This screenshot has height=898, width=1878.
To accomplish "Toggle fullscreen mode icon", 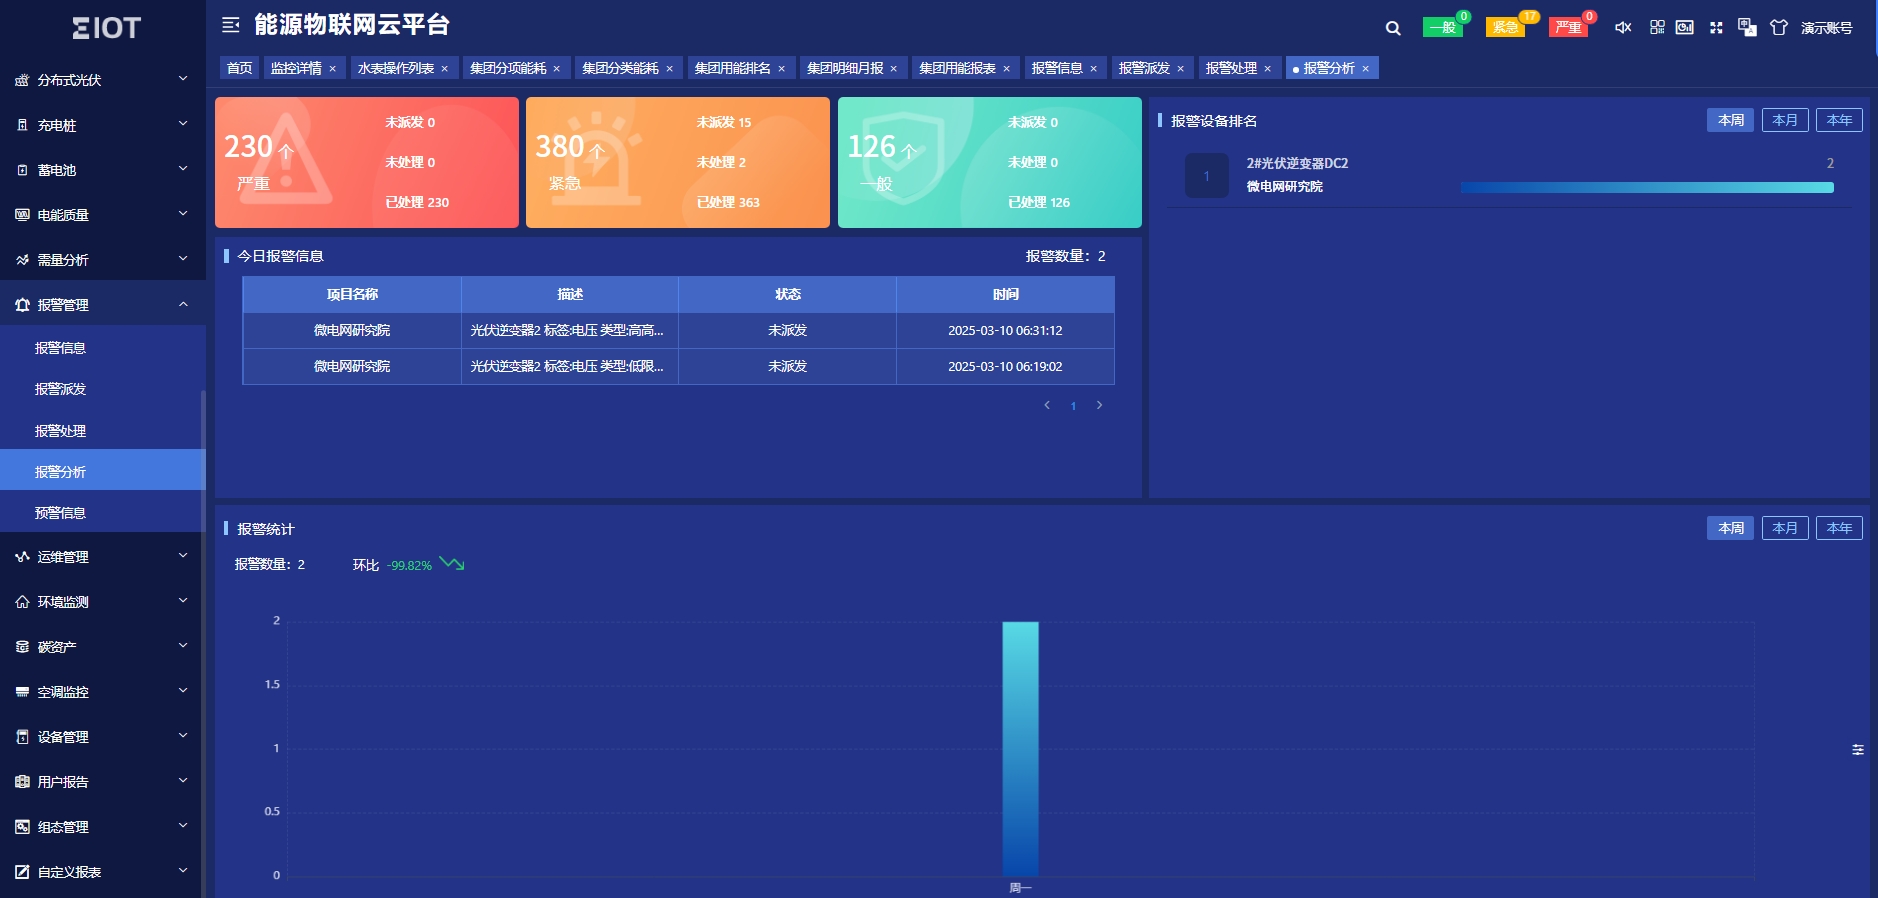I will 1716,28.
